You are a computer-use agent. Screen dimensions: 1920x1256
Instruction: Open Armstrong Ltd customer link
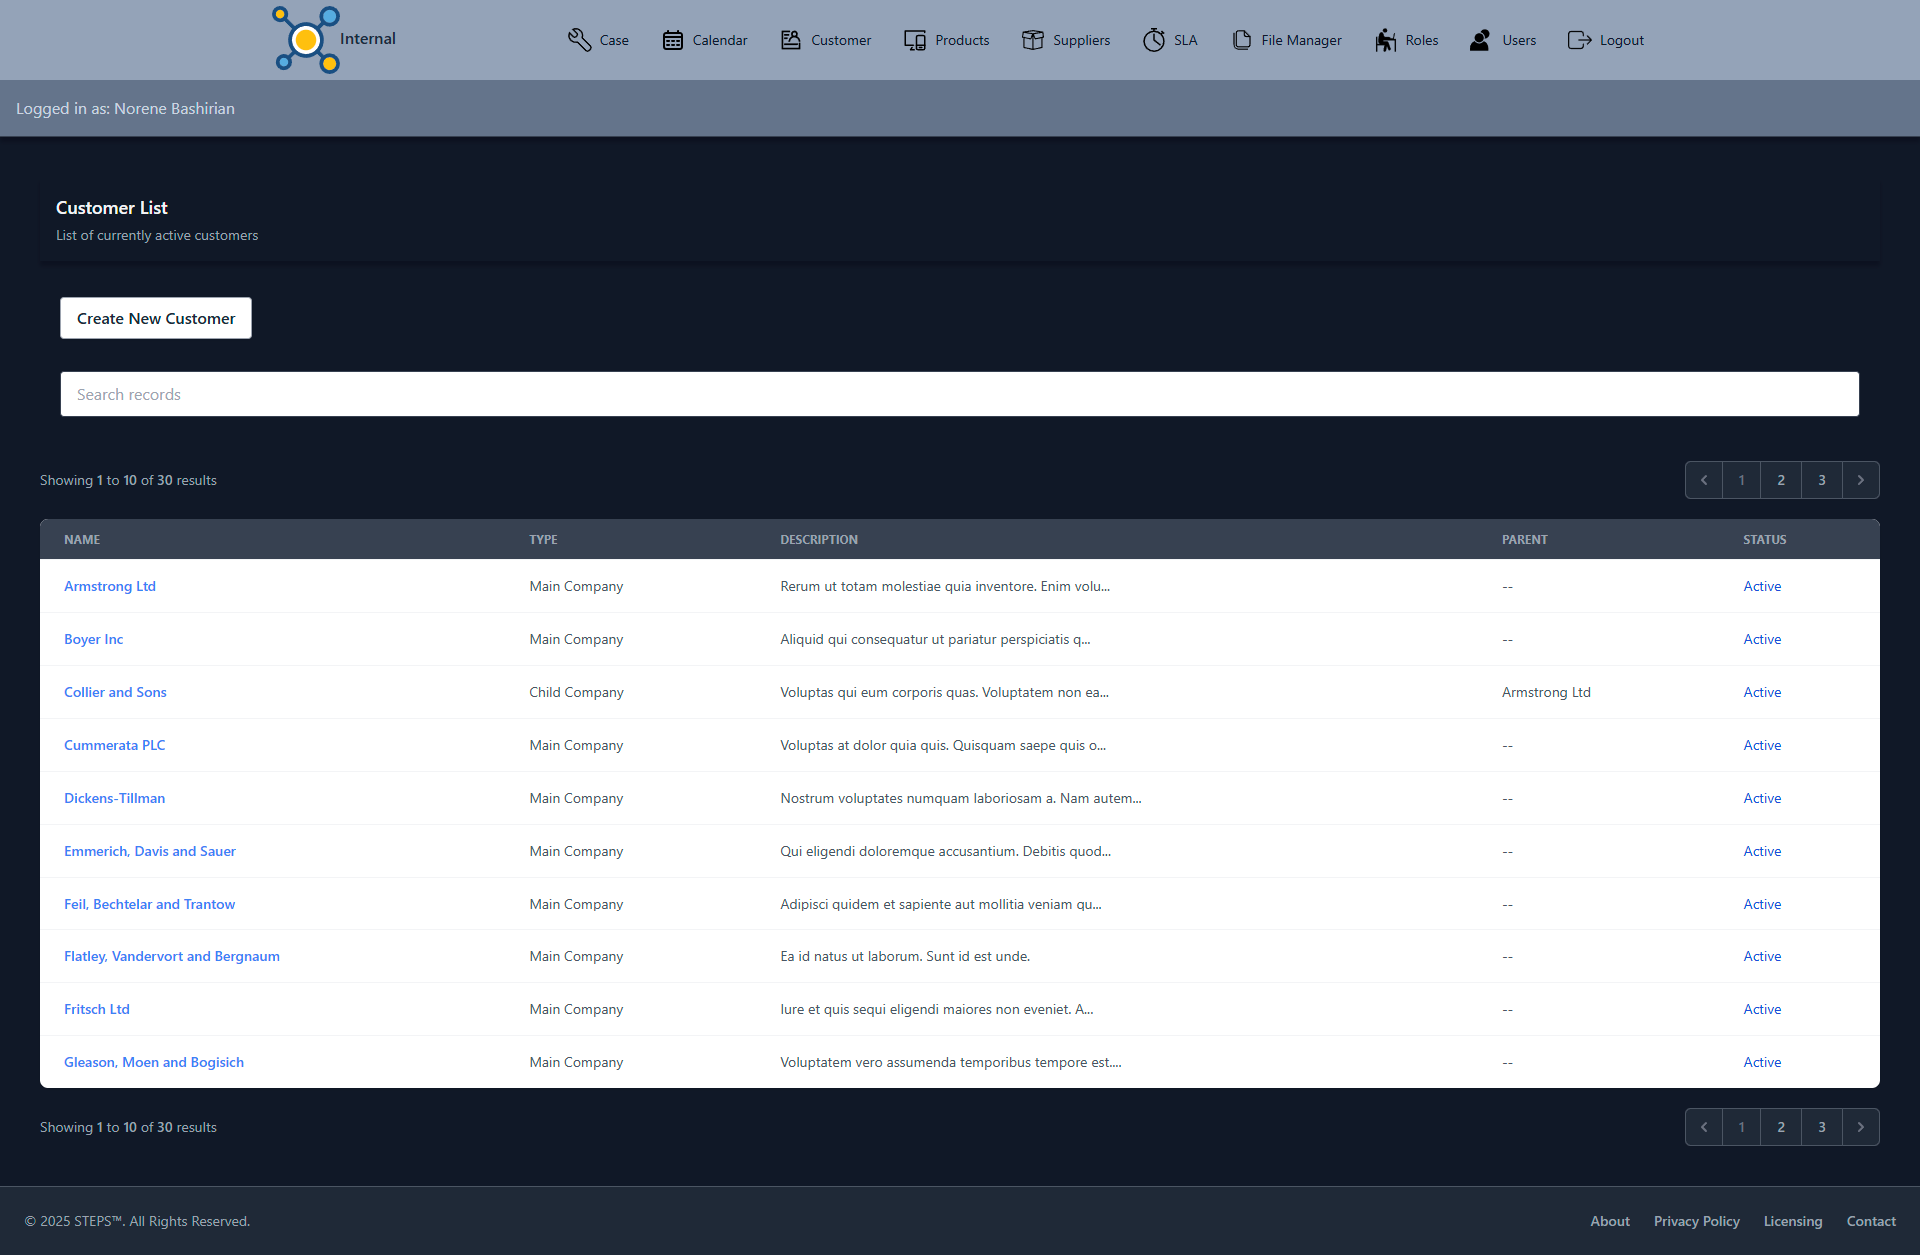tap(110, 586)
